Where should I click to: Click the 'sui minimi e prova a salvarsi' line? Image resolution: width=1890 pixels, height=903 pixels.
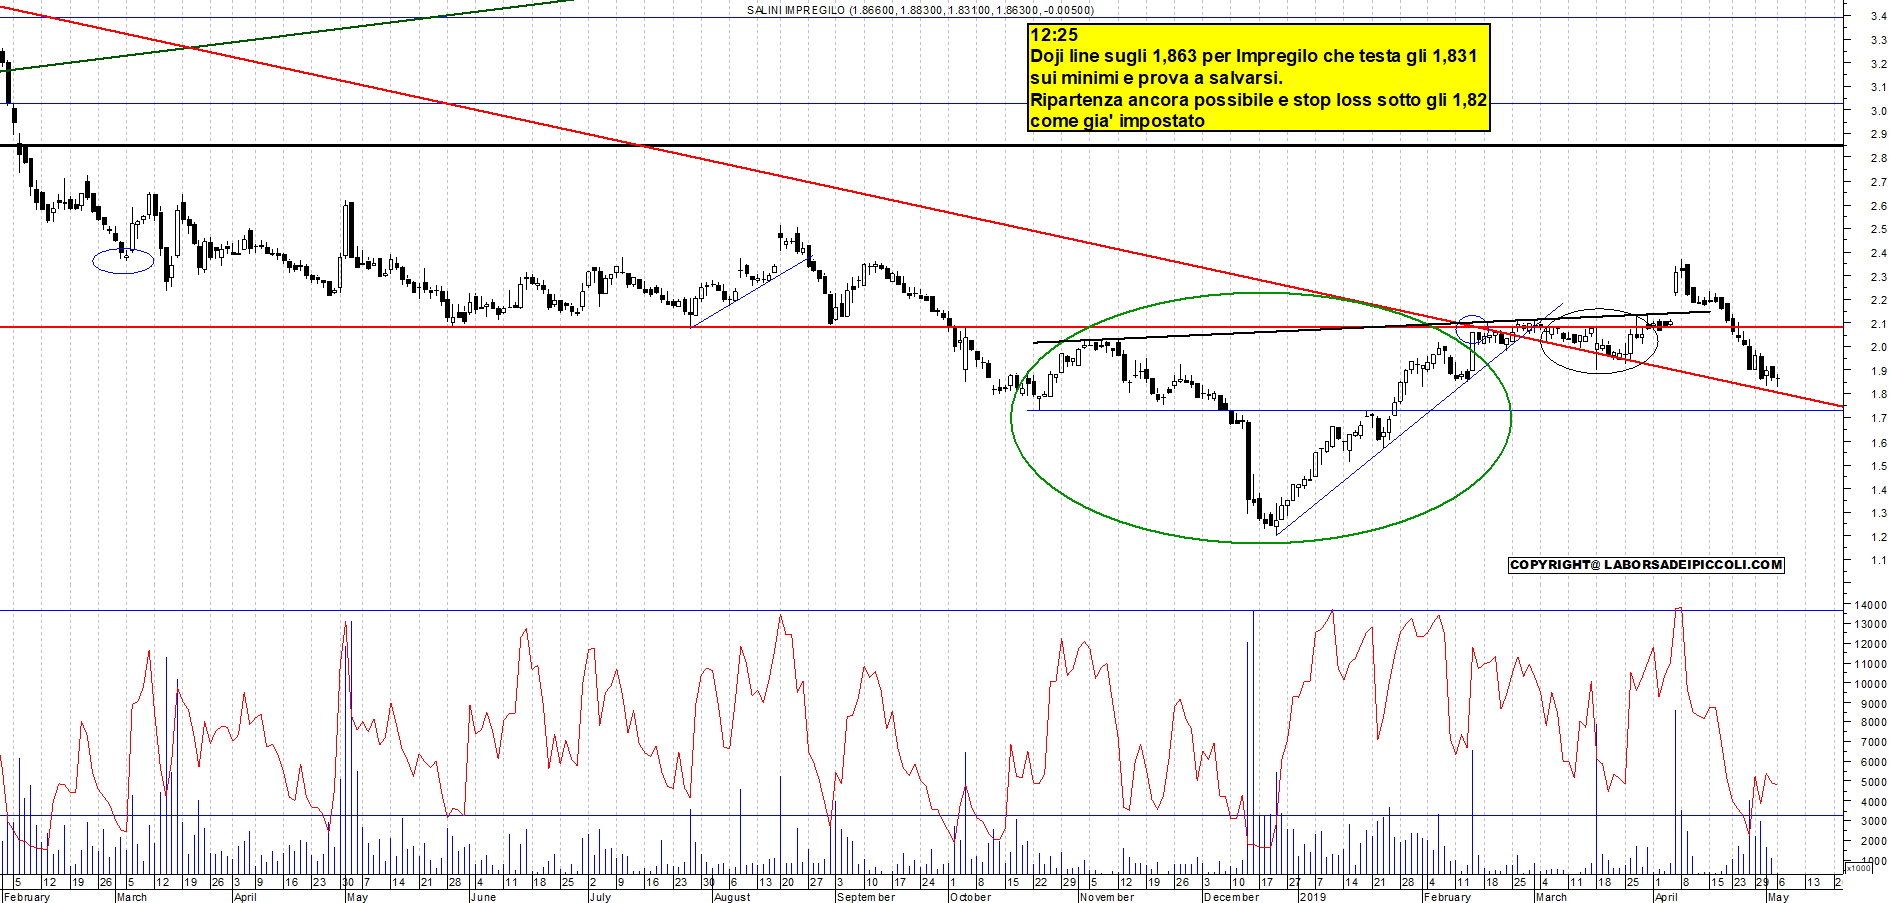point(1155,78)
